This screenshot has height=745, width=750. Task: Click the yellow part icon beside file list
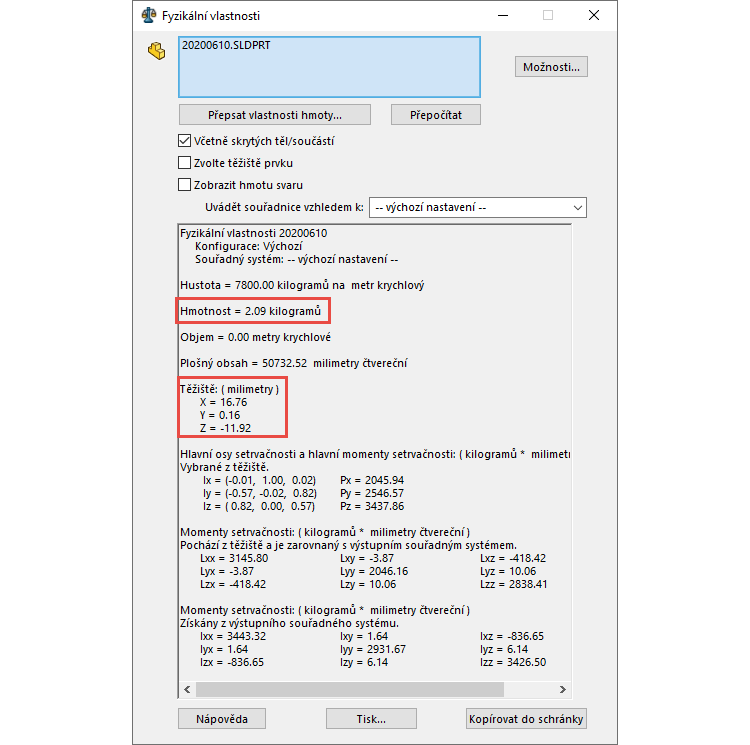(156, 51)
